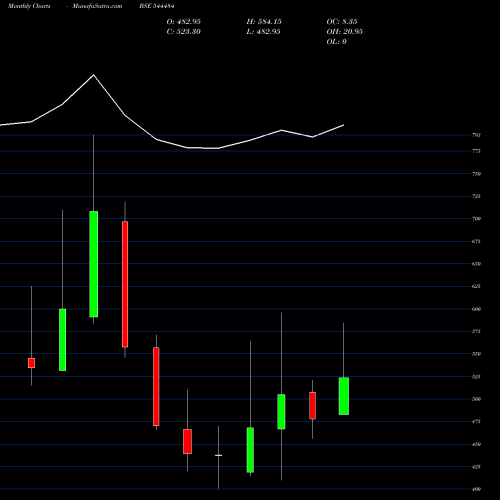Click the 500 price axis label
500x500 pixels.
(x=476, y=399)
